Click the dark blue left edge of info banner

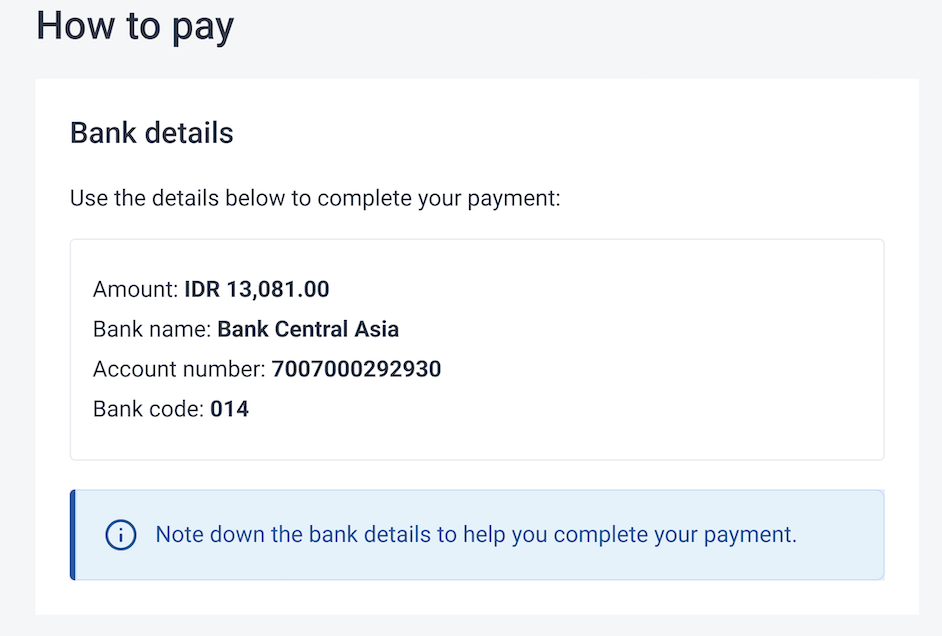[x=73, y=535]
